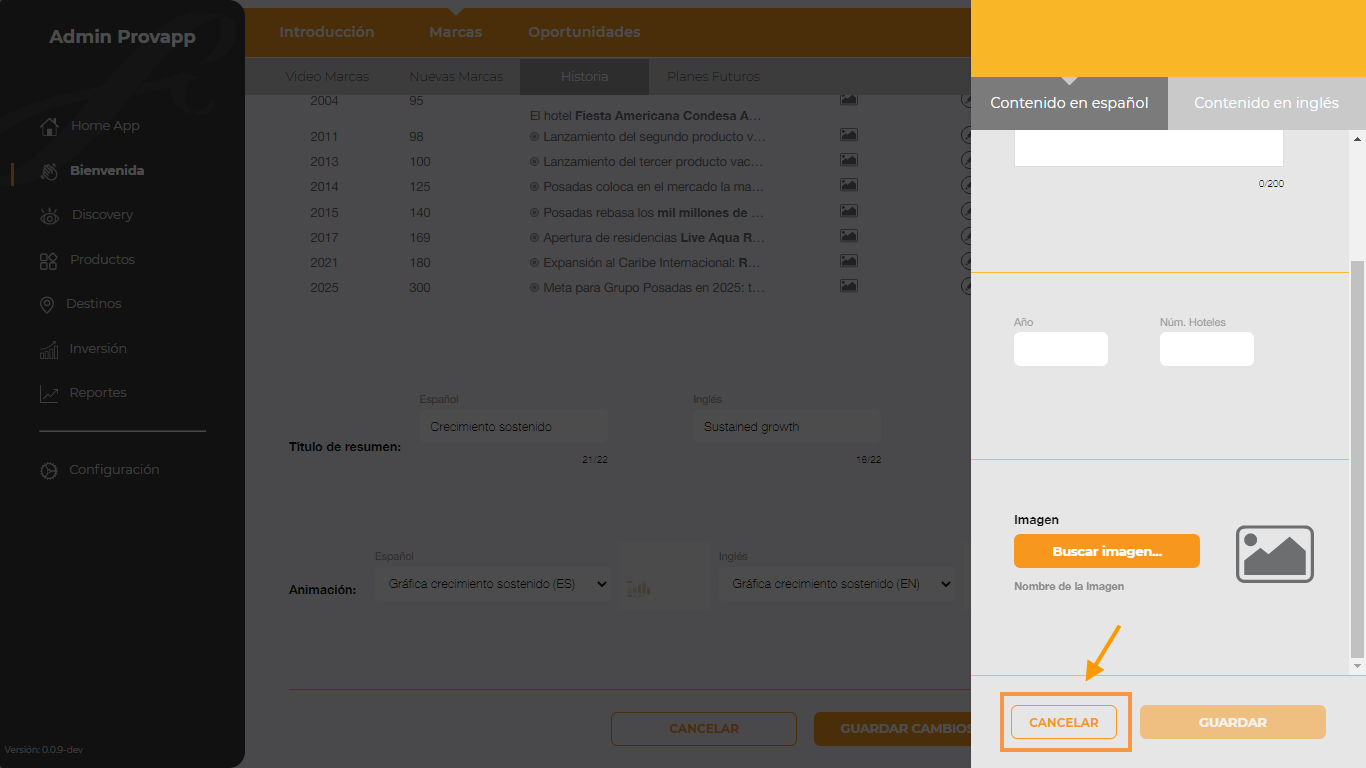Click the image icon in the 2021 row

[849, 261]
